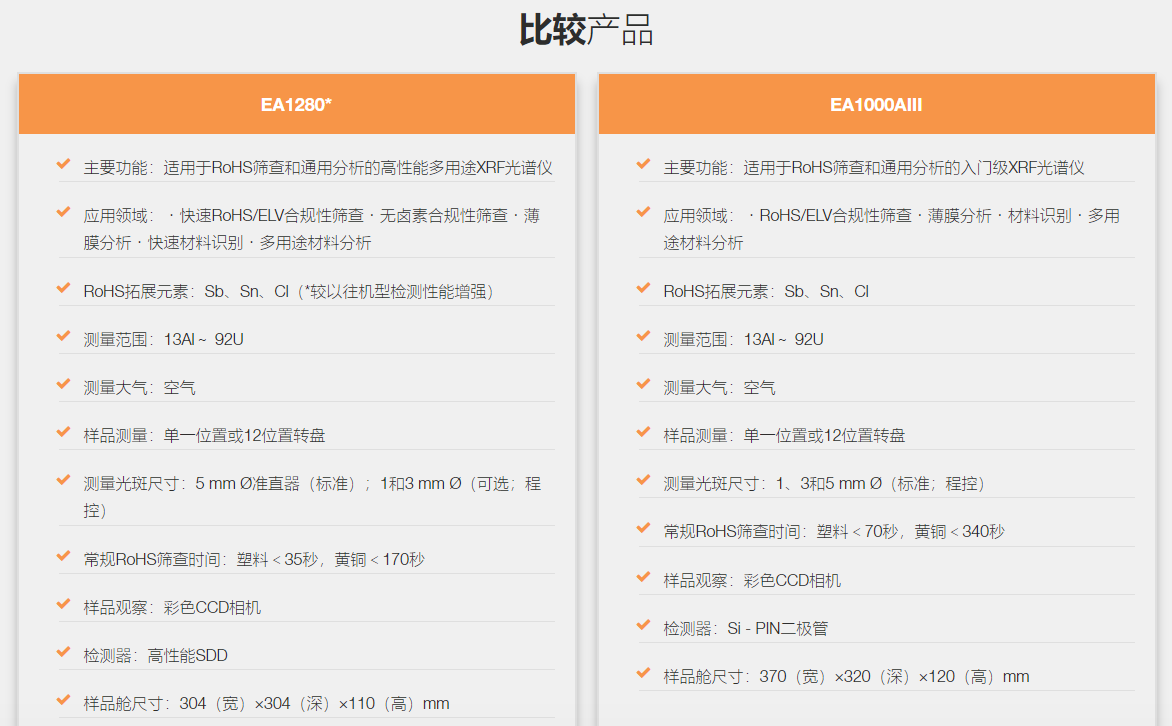The height and width of the screenshot is (726, 1172).
Task: Click checkmark beside EA1000AIII 样品测量 row
Action: click(644, 432)
